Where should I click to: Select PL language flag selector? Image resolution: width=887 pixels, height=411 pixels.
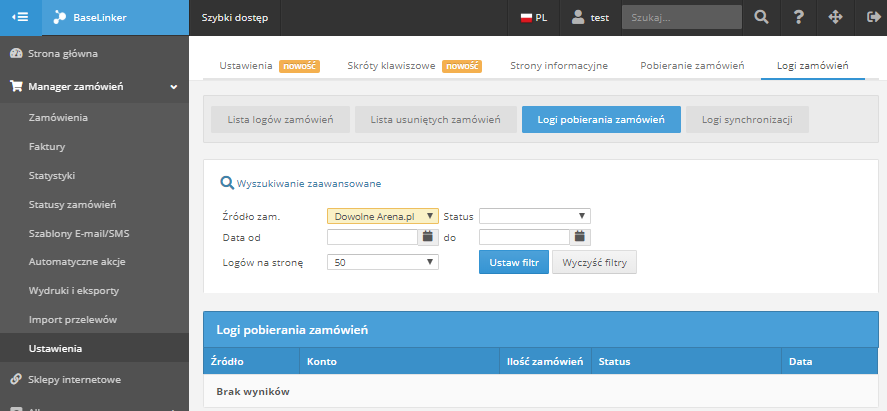coord(533,17)
